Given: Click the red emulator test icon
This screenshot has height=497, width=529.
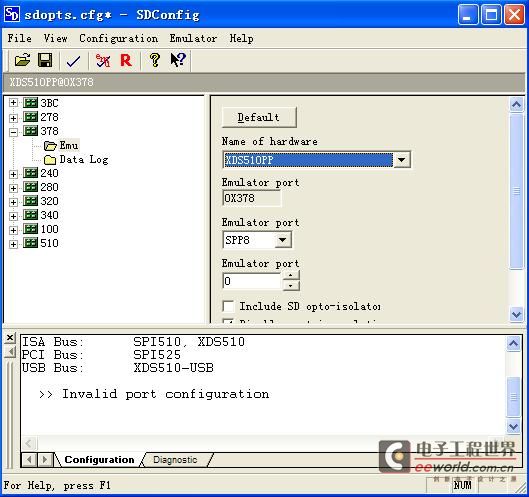Looking at the screenshot, I should pos(103,61).
